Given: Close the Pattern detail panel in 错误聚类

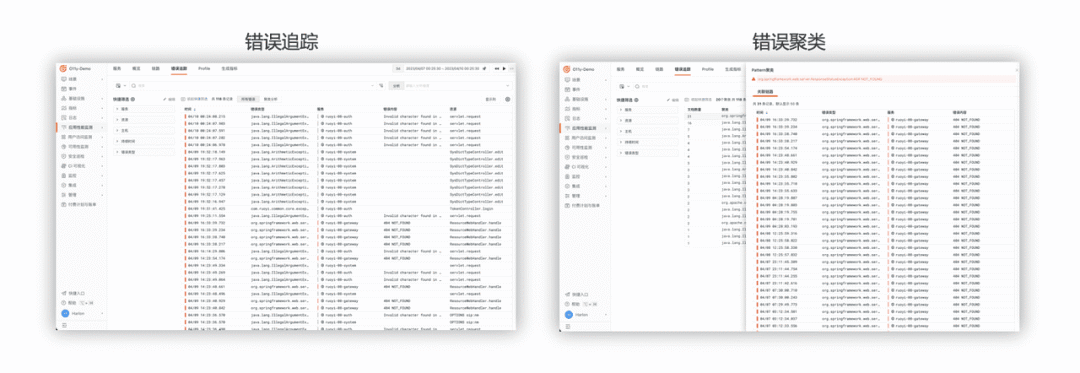Looking at the screenshot, I should (x=1016, y=70).
